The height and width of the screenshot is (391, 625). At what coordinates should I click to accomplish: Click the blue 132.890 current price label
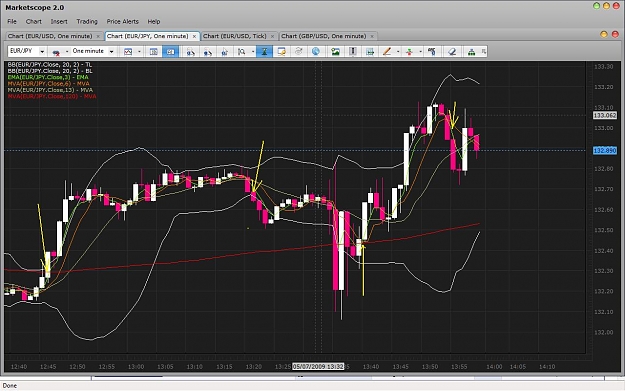tap(605, 151)
